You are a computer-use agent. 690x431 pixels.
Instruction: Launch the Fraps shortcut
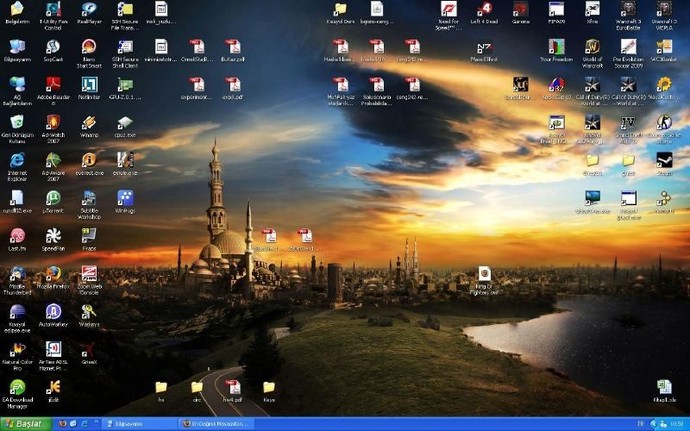click(x=89, y=236)
